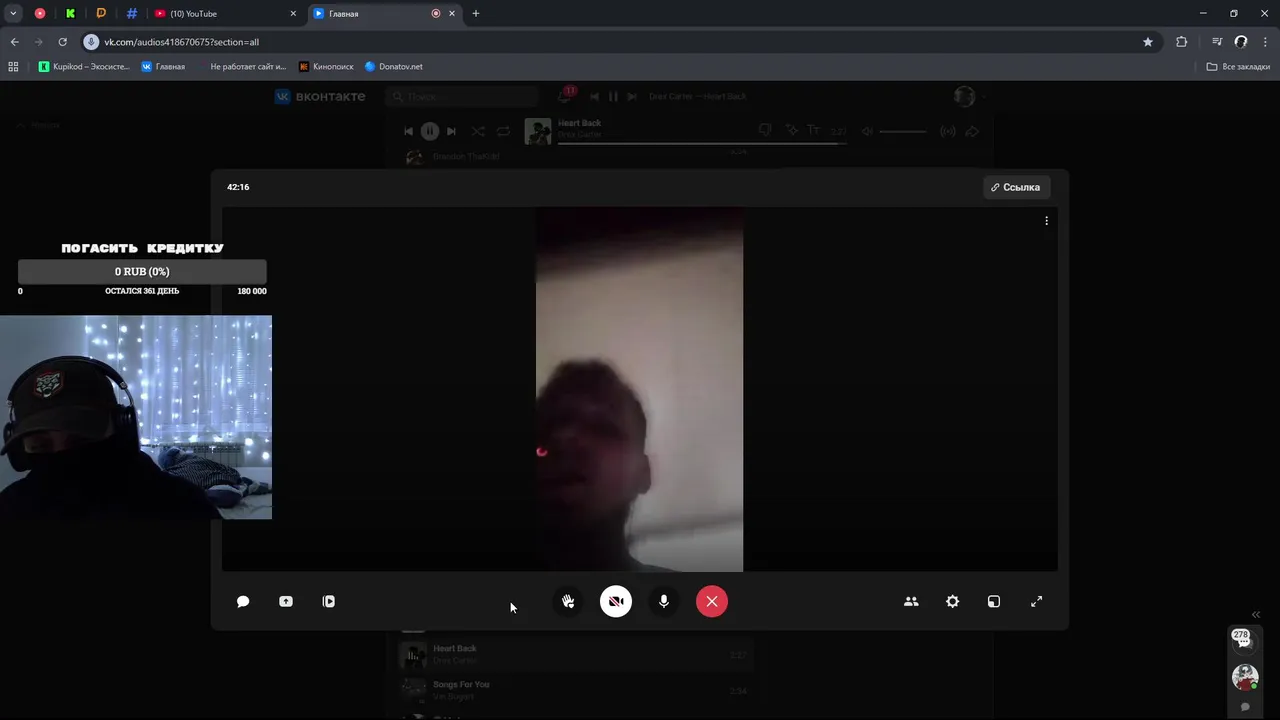The width and height of the screenshot is (1280, 720).
Task: Toggle shuffle in audio player
Action: (478, 131)
